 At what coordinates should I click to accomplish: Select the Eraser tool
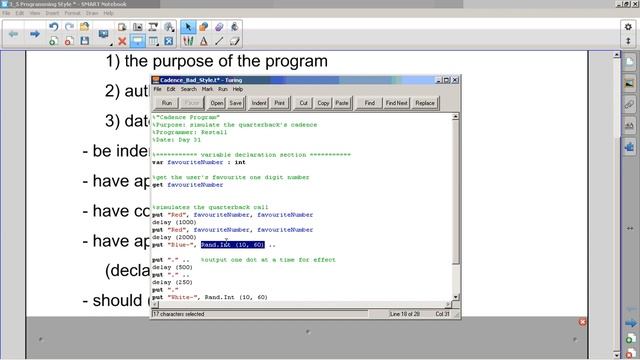click(x=234, y=41)
